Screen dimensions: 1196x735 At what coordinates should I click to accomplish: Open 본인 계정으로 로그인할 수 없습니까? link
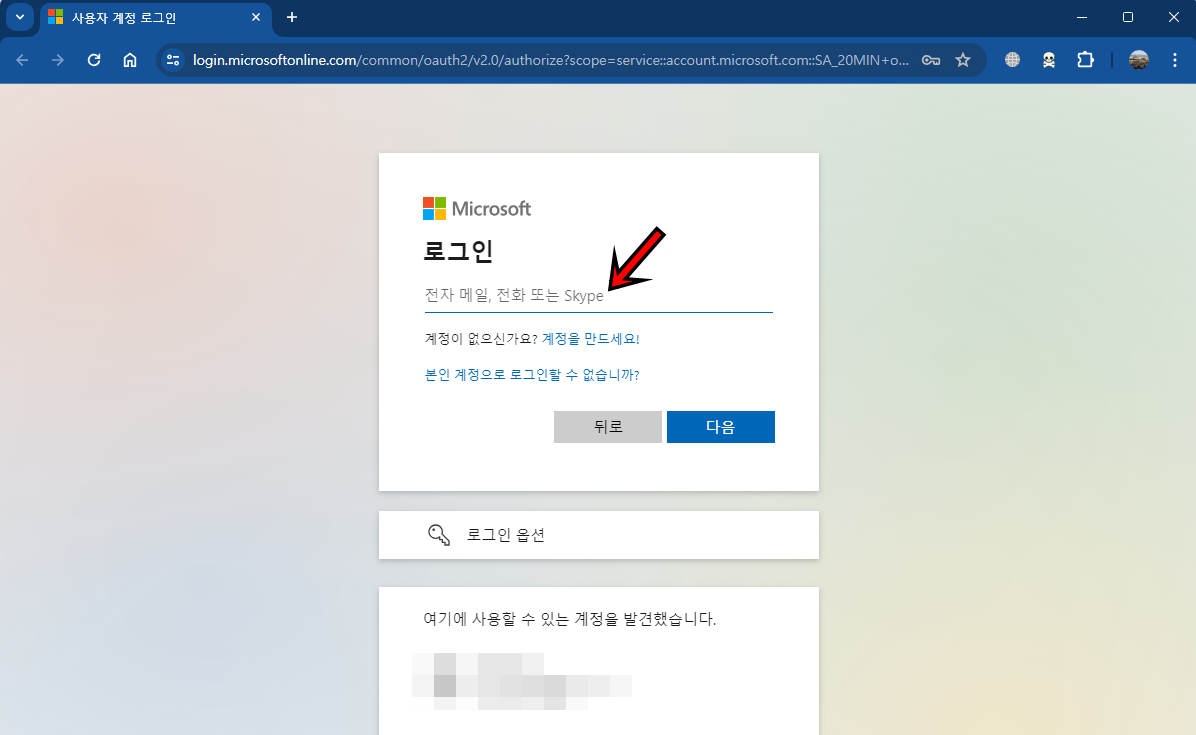point(532,375)
